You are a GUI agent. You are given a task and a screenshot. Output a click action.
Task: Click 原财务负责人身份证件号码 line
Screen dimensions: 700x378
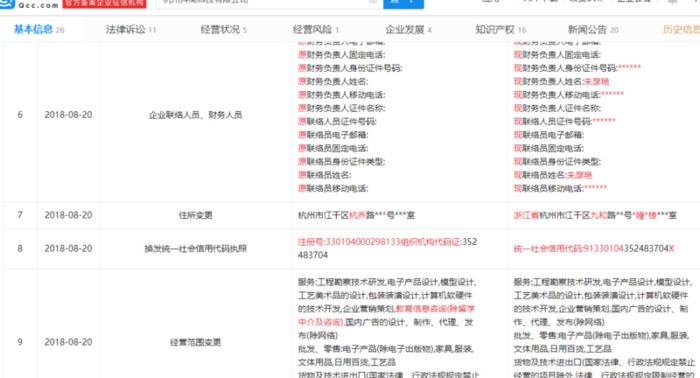coord(350,68)
